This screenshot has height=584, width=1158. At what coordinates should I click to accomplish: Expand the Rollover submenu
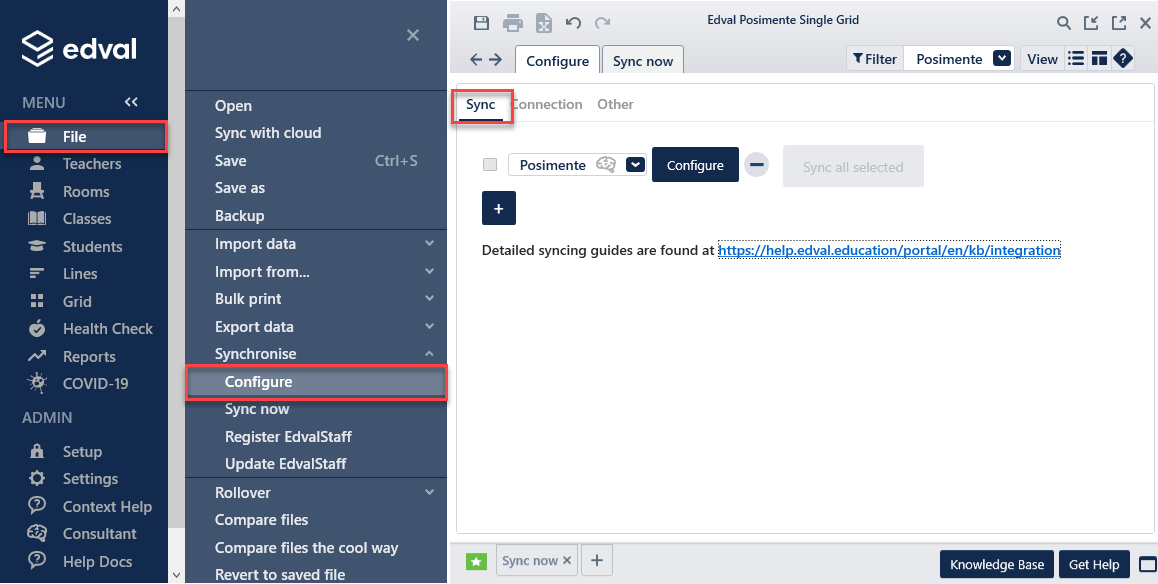coord(429,492)
